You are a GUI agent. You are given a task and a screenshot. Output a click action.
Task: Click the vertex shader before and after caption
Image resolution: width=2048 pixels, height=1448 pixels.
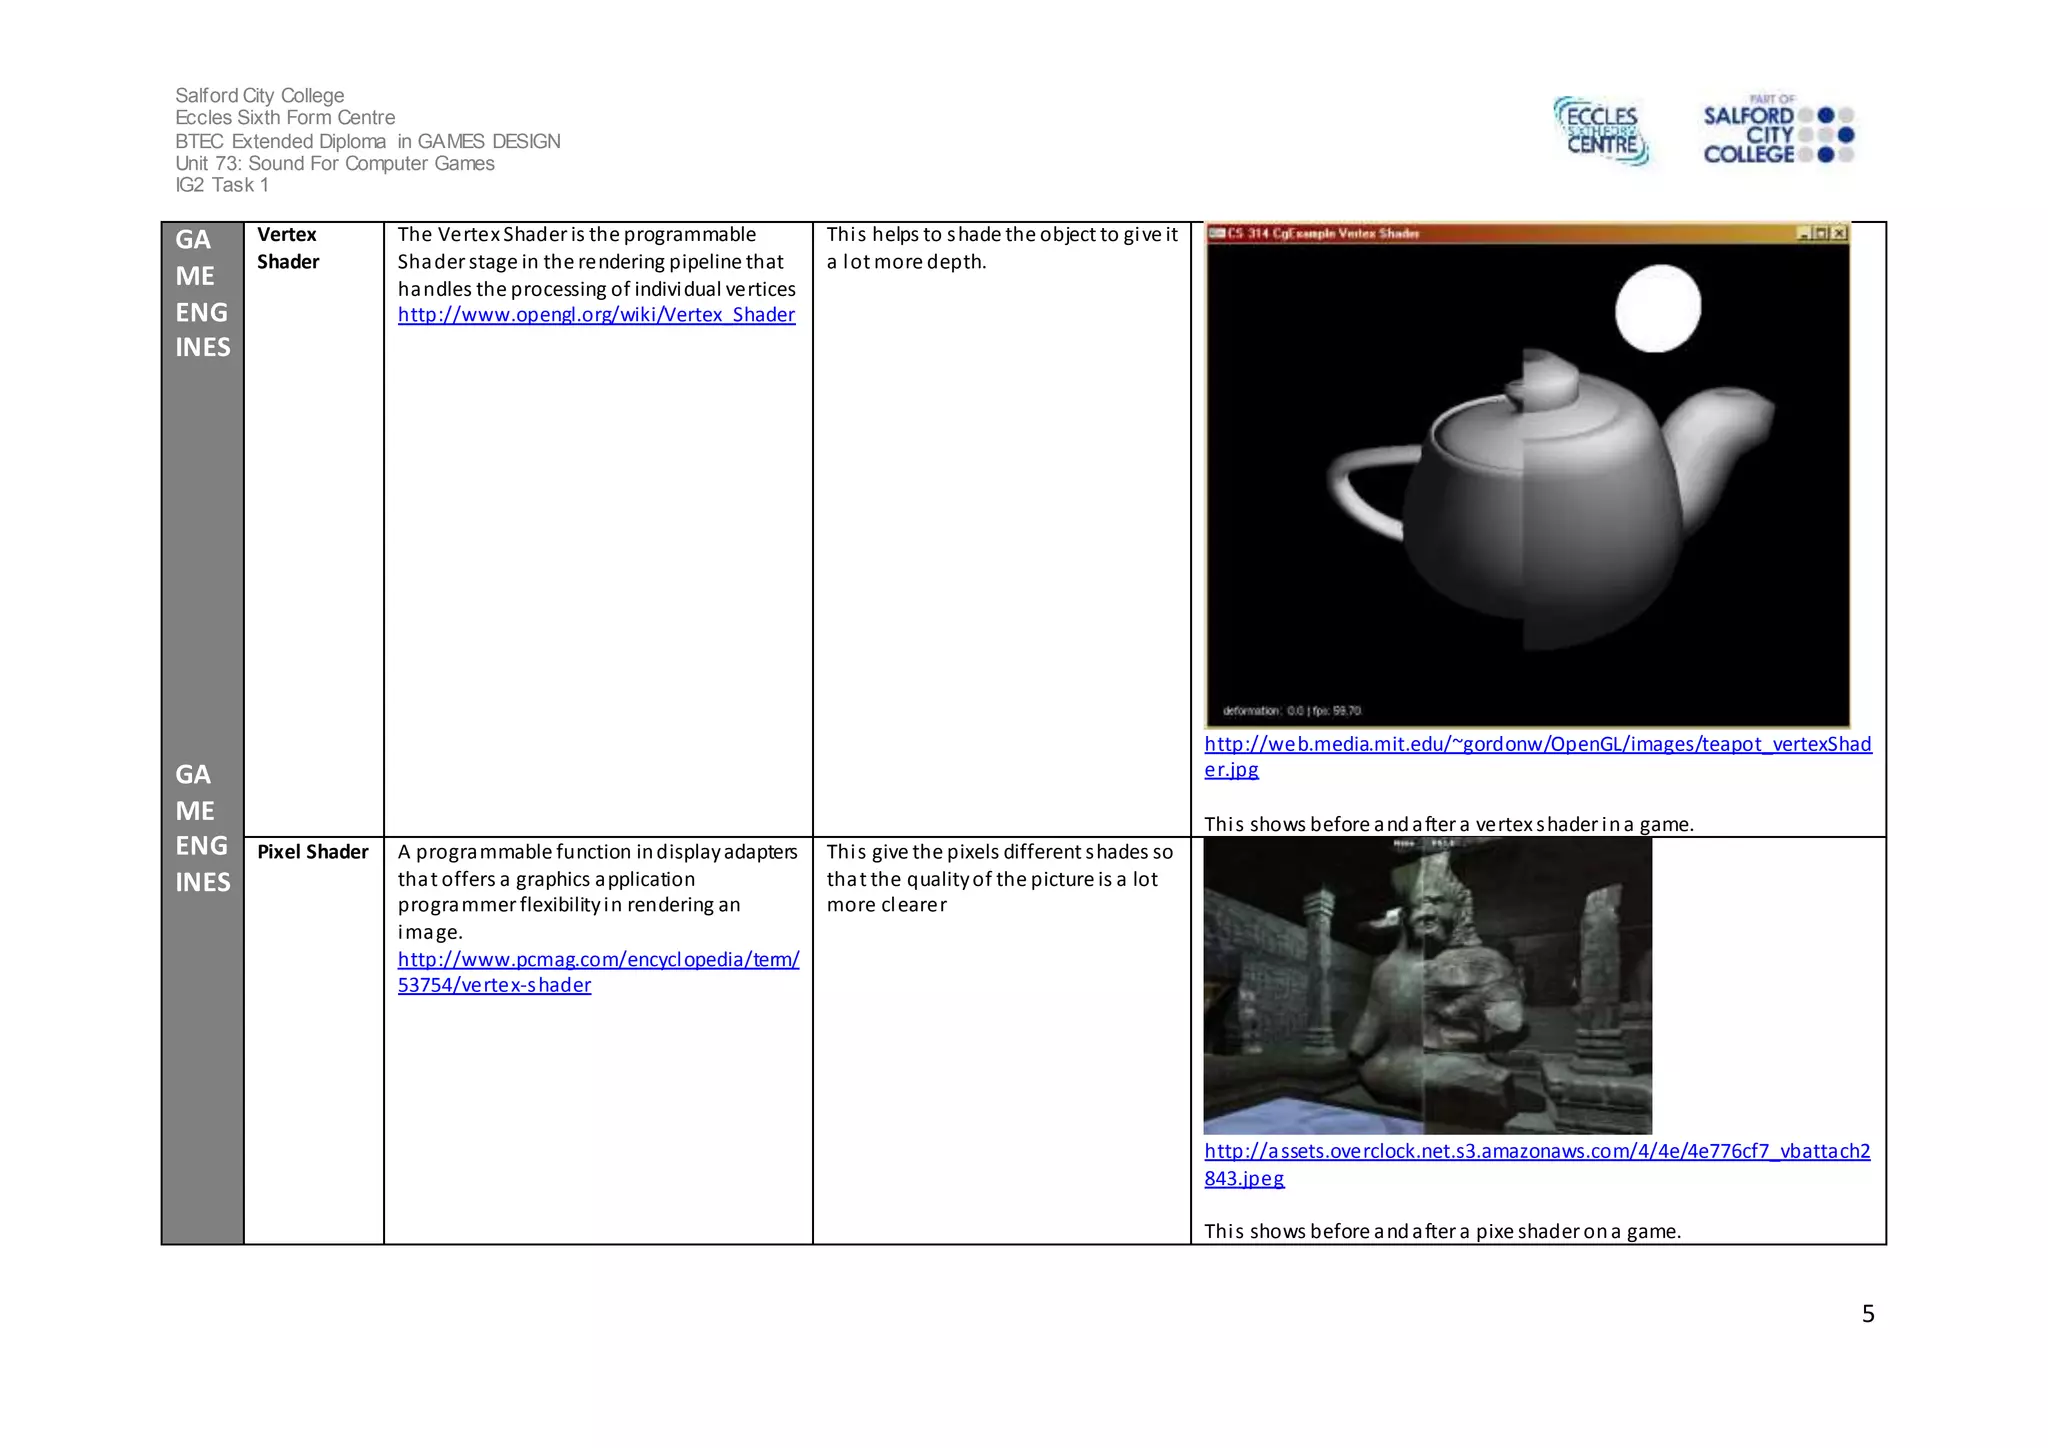1447,824
